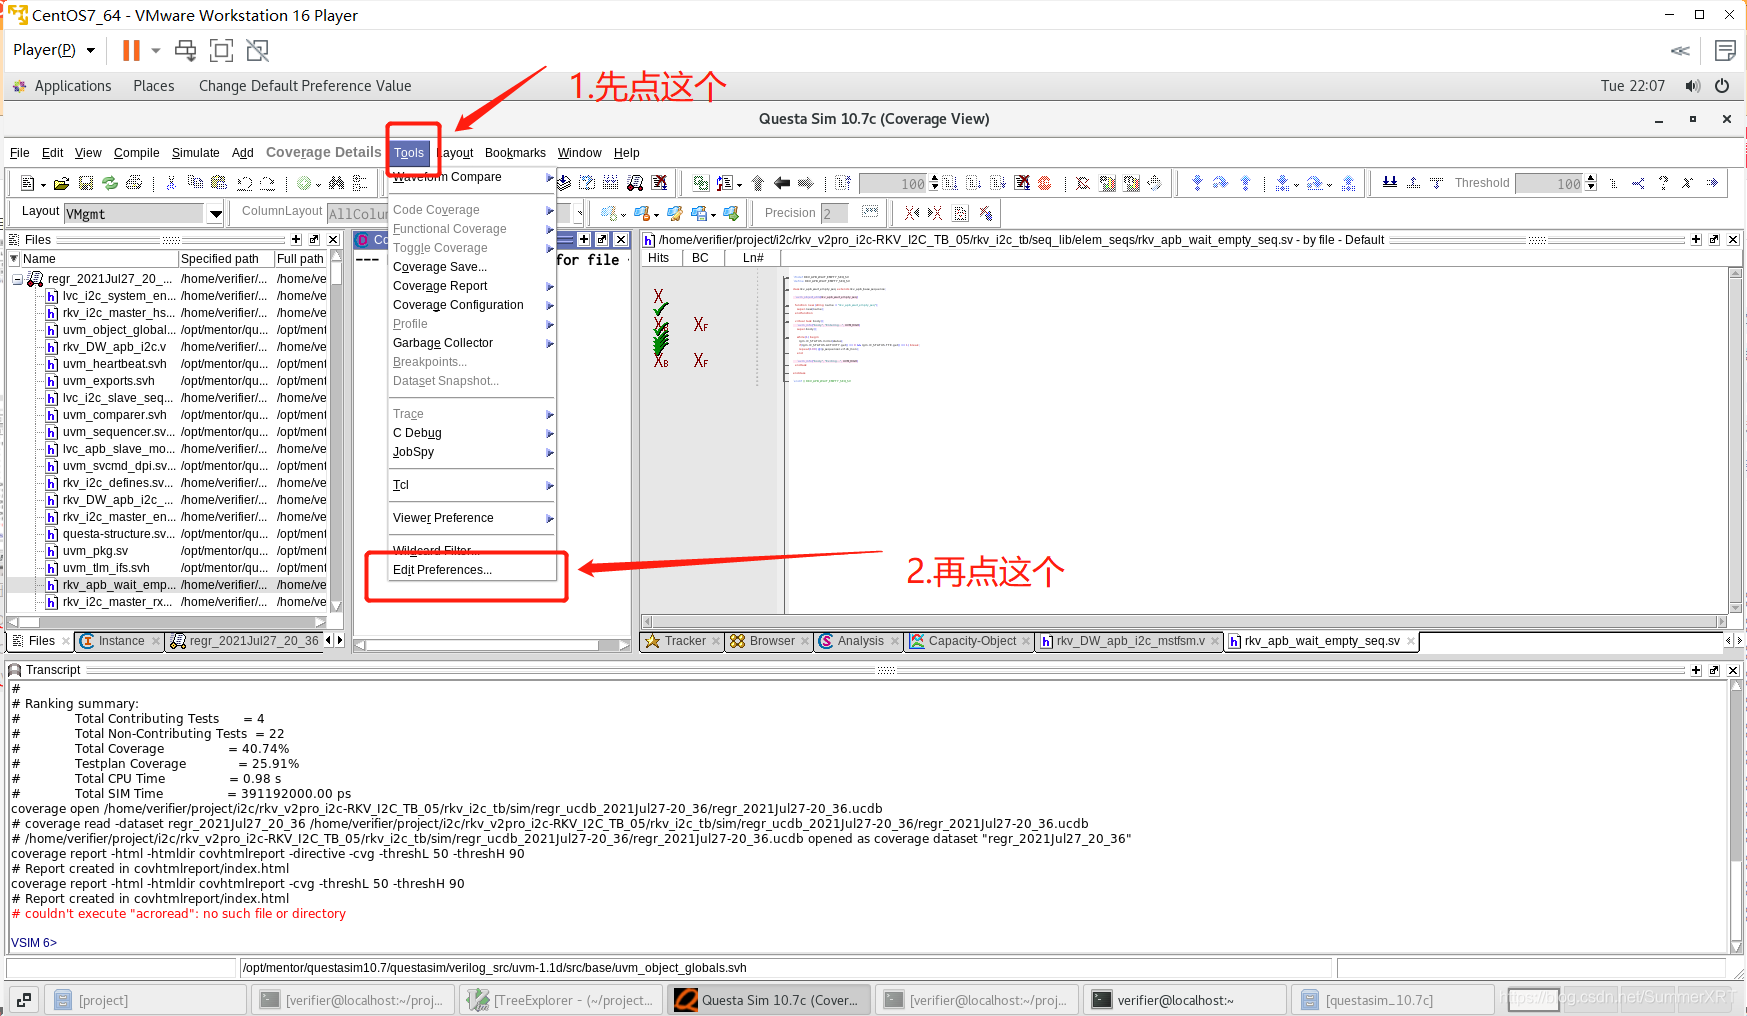Switch to the Instance tab
Viewport: 1747px width, 1016px height.
tap(118, 641)
